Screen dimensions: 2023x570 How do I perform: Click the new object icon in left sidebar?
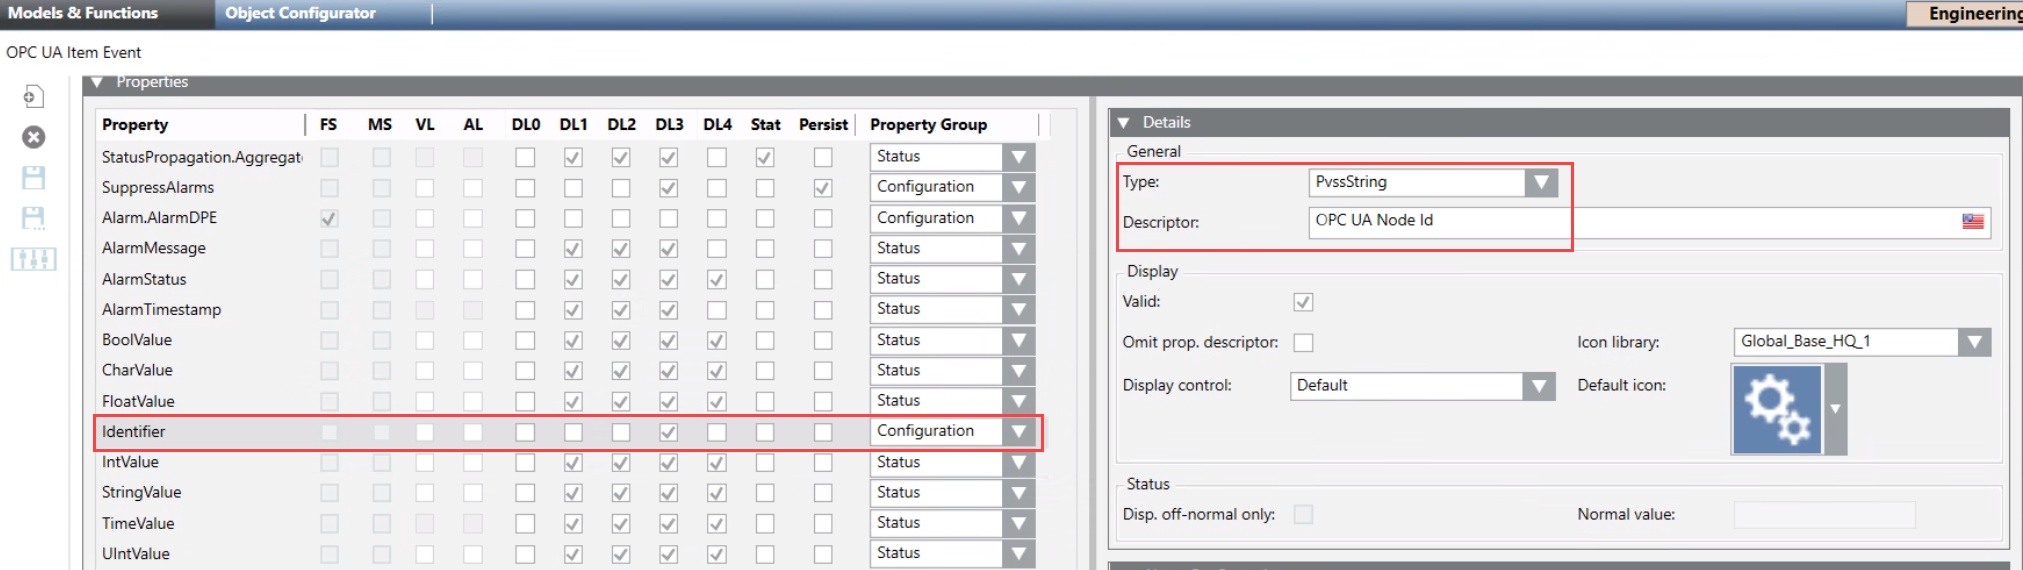click(x=33, y=96)
